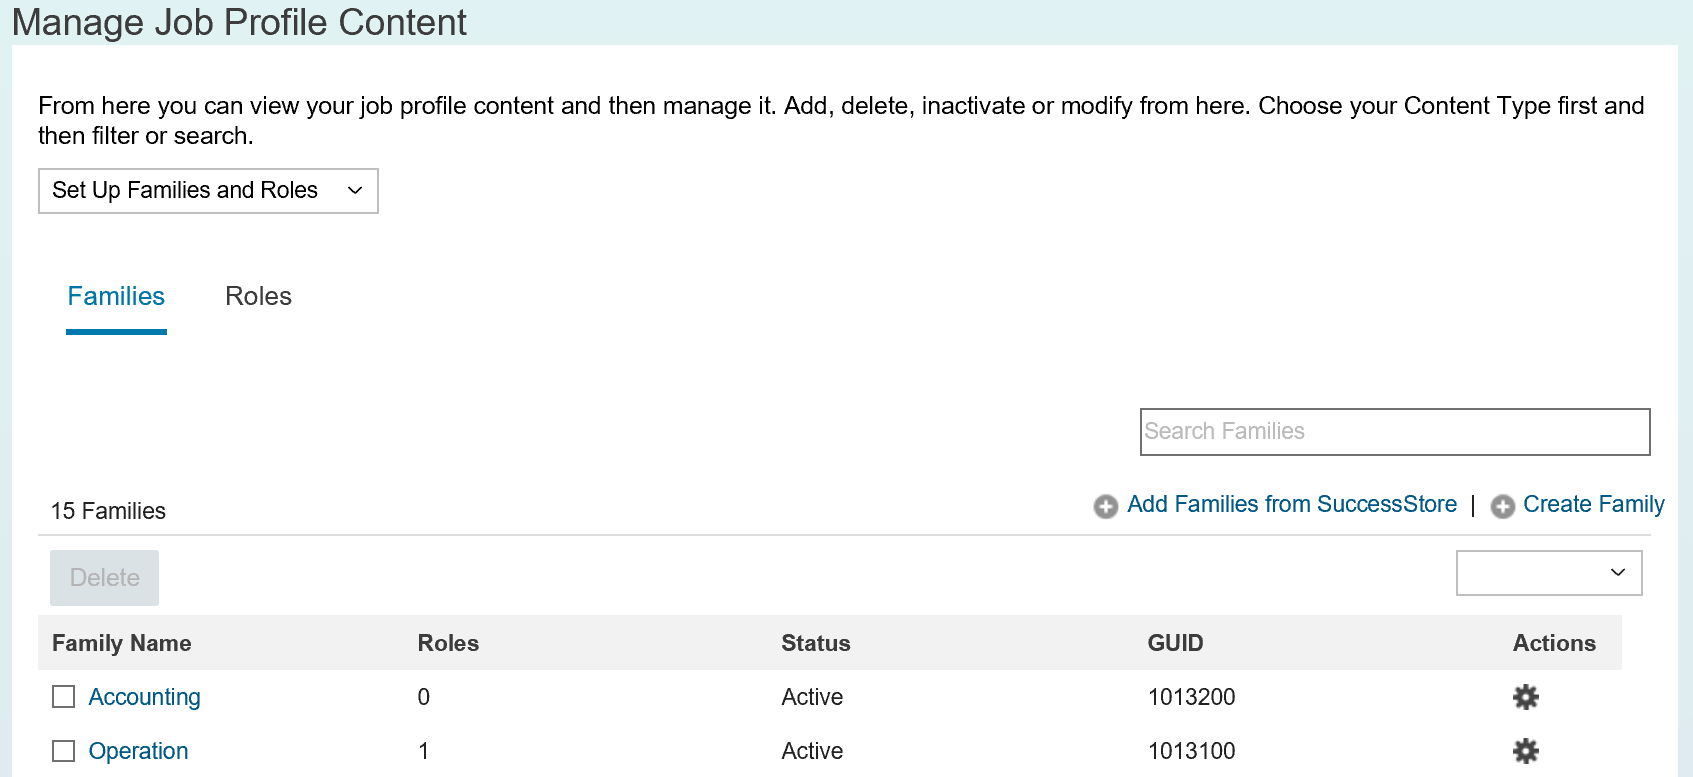Select the Families tab
Screen dimensions: 1693x777
[116, 296]
